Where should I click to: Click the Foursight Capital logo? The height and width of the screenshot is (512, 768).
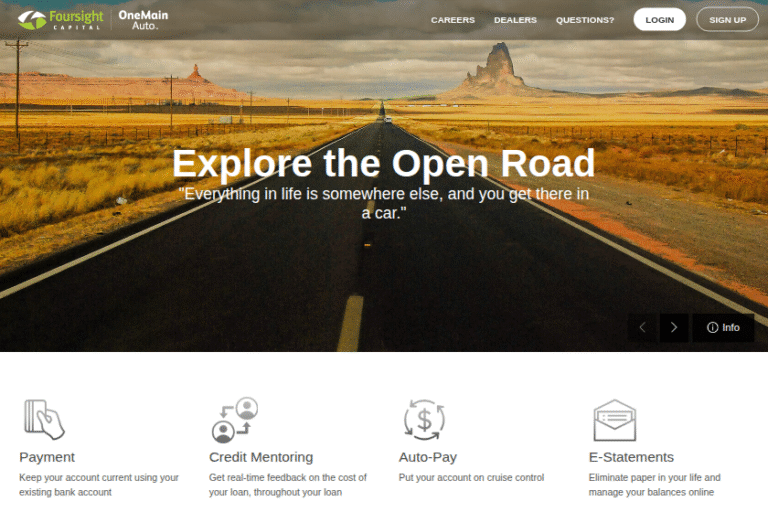(61, 20)
